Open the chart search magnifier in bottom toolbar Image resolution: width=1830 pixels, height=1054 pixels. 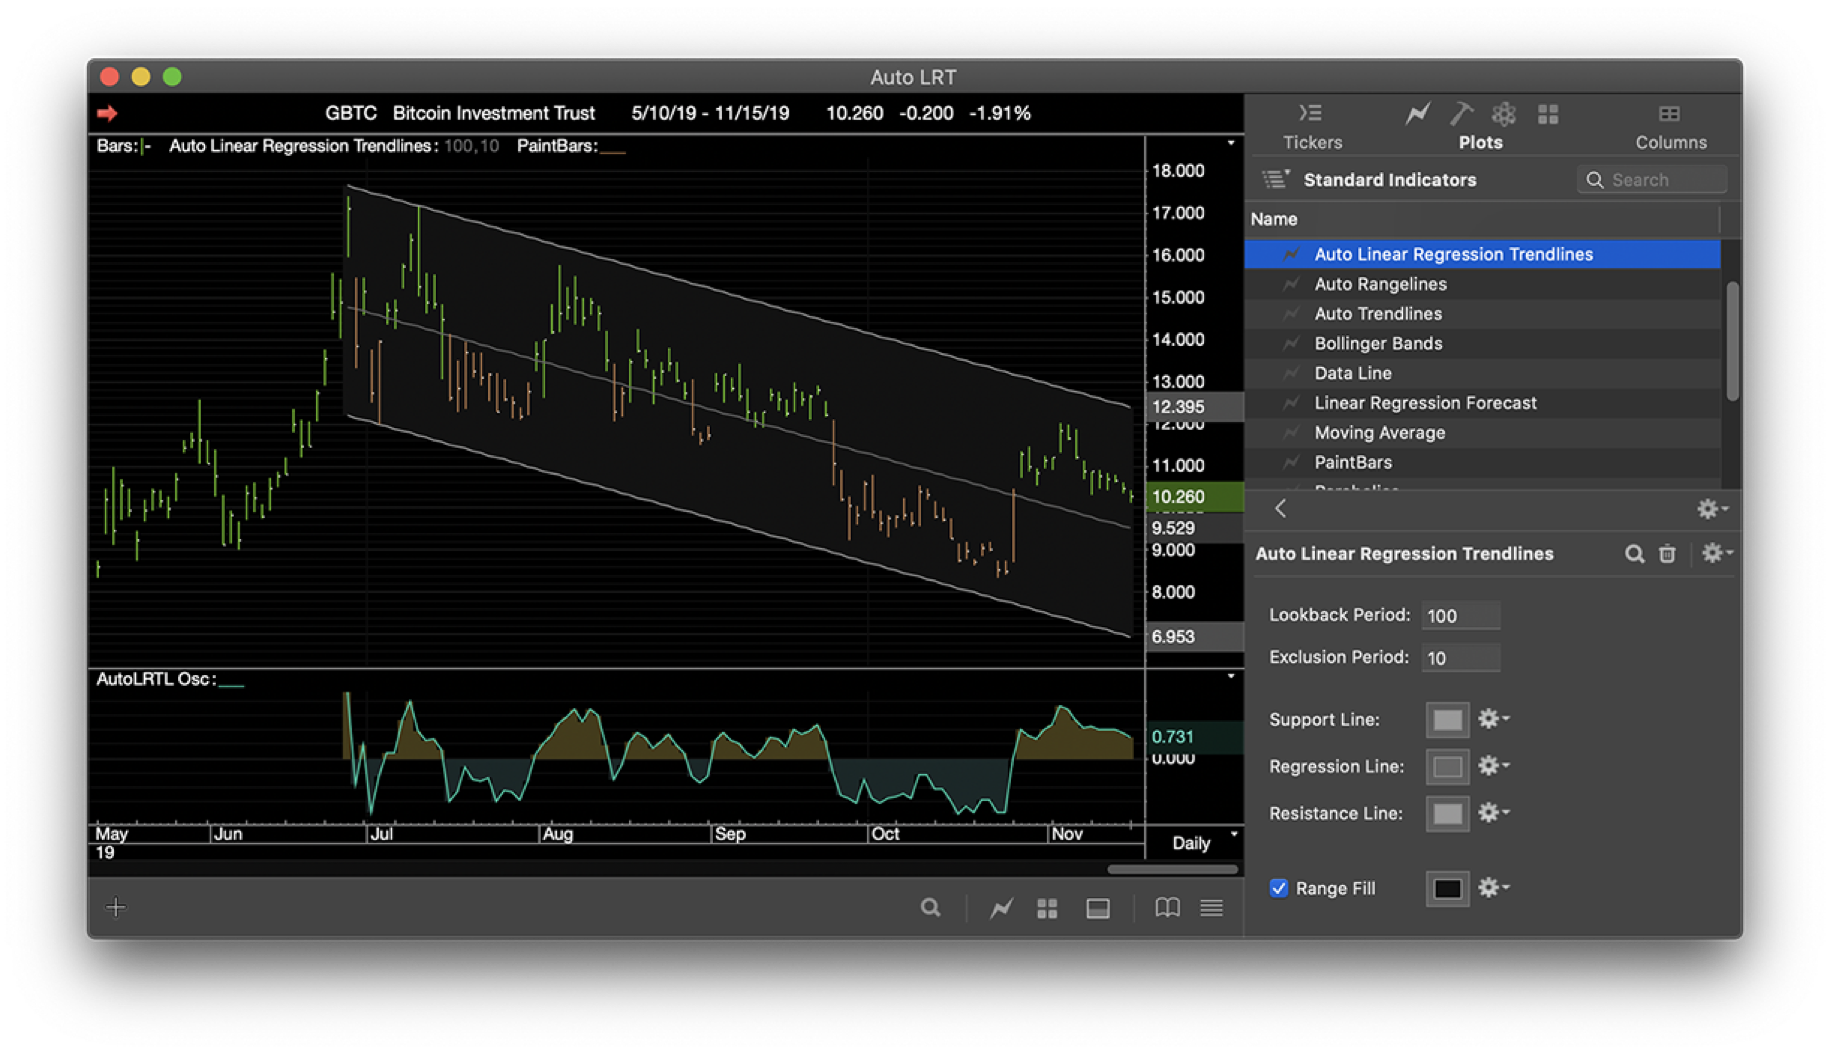coord(930,908)
